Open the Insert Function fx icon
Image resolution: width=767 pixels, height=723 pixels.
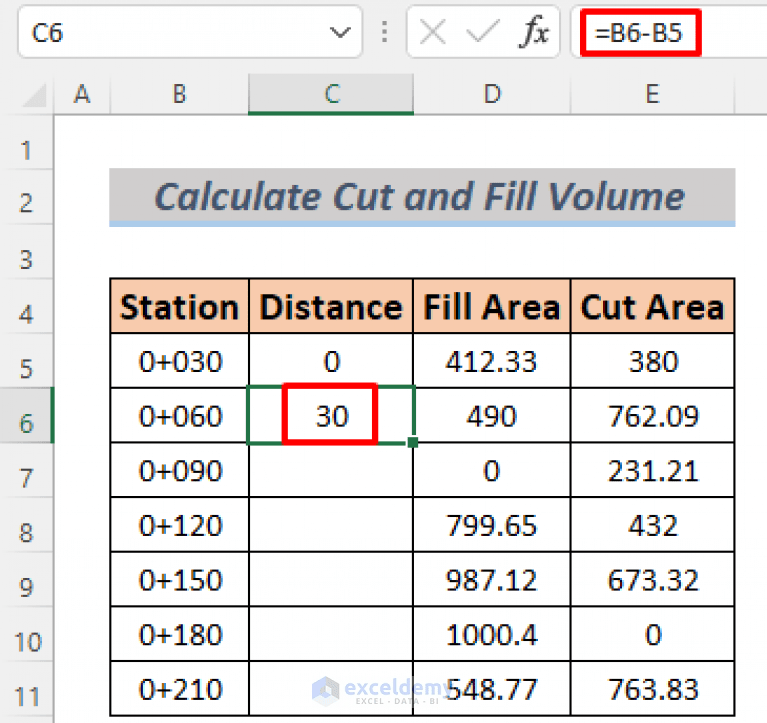pyautogui.click(x=534, y=32)
